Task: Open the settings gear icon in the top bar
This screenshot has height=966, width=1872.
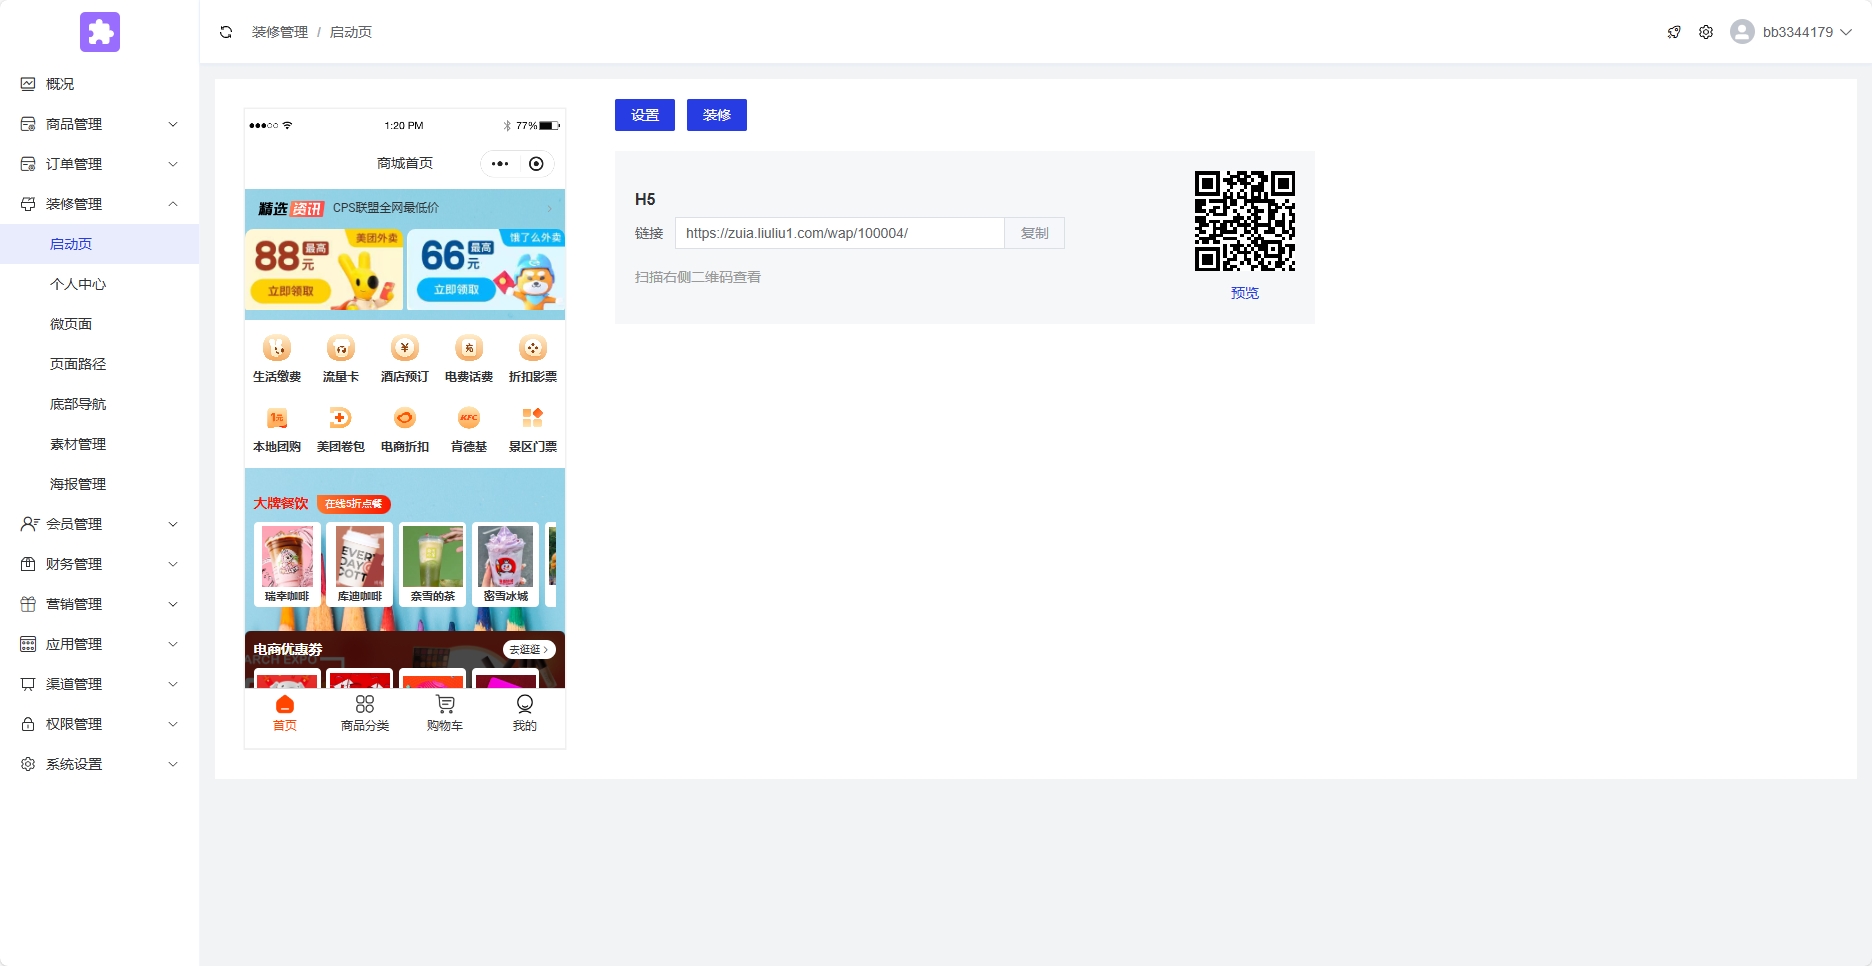Action: (x=1706, y=32)
